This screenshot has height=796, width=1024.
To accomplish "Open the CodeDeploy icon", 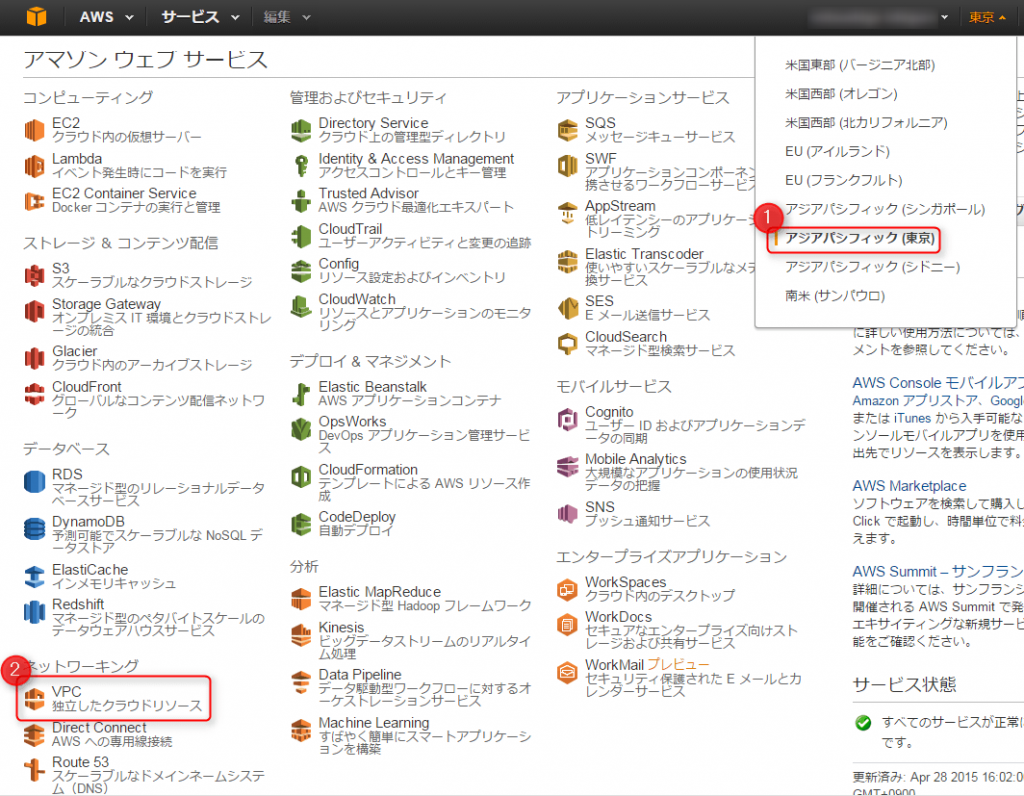I will [x=300, y=524].
